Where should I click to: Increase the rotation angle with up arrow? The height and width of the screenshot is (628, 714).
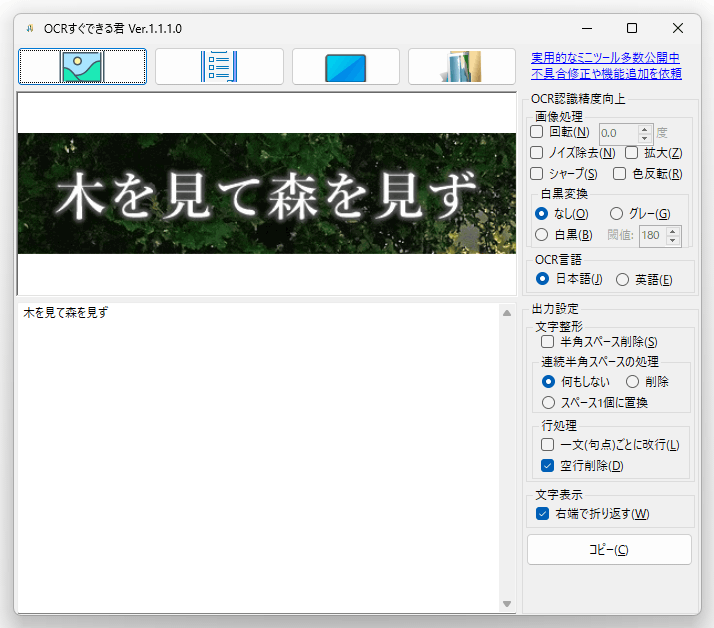[644, 129]
